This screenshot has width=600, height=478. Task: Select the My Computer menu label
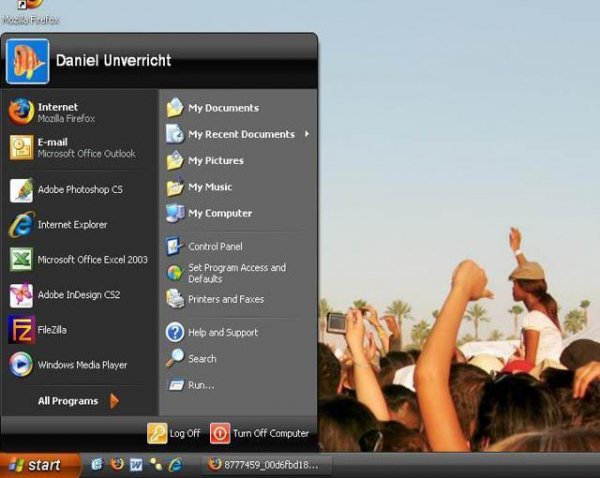coord(220,213)
